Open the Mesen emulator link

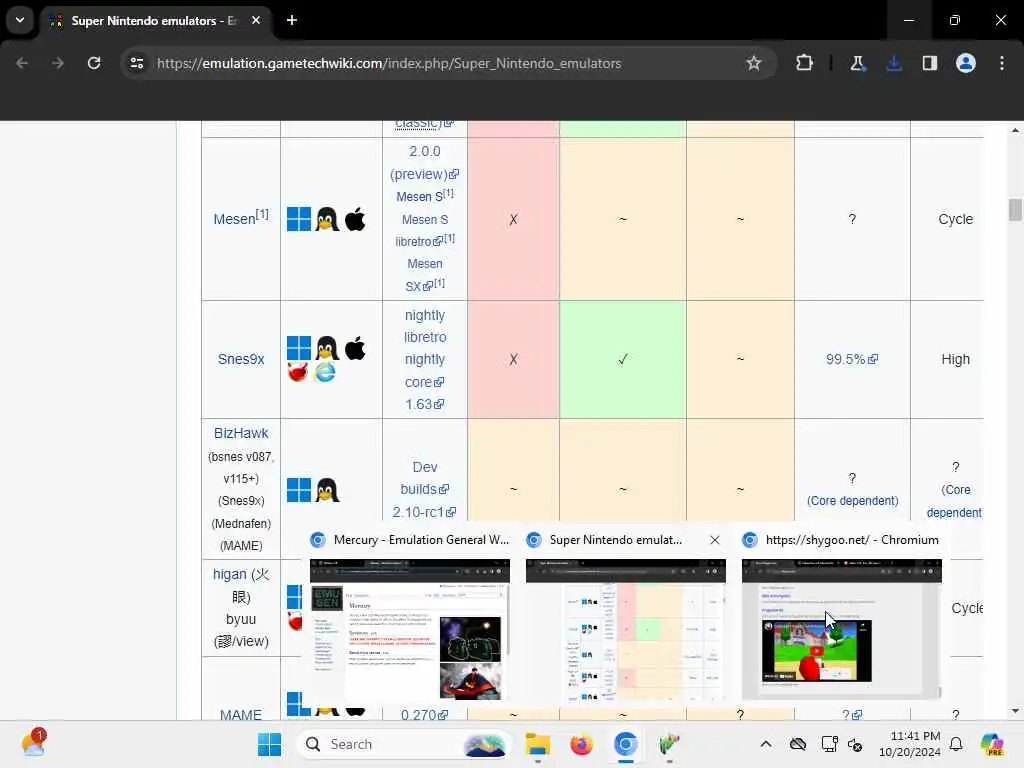pos(234,219)
